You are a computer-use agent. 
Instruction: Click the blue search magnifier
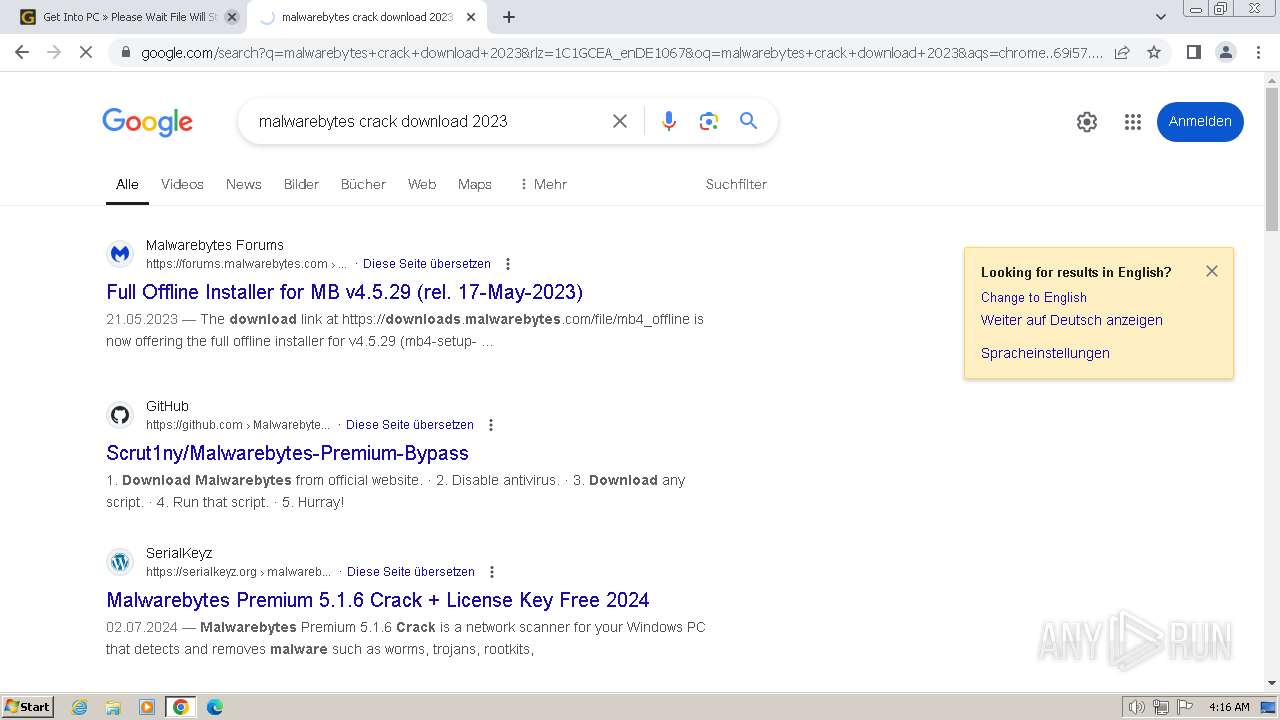coord(748,121)
